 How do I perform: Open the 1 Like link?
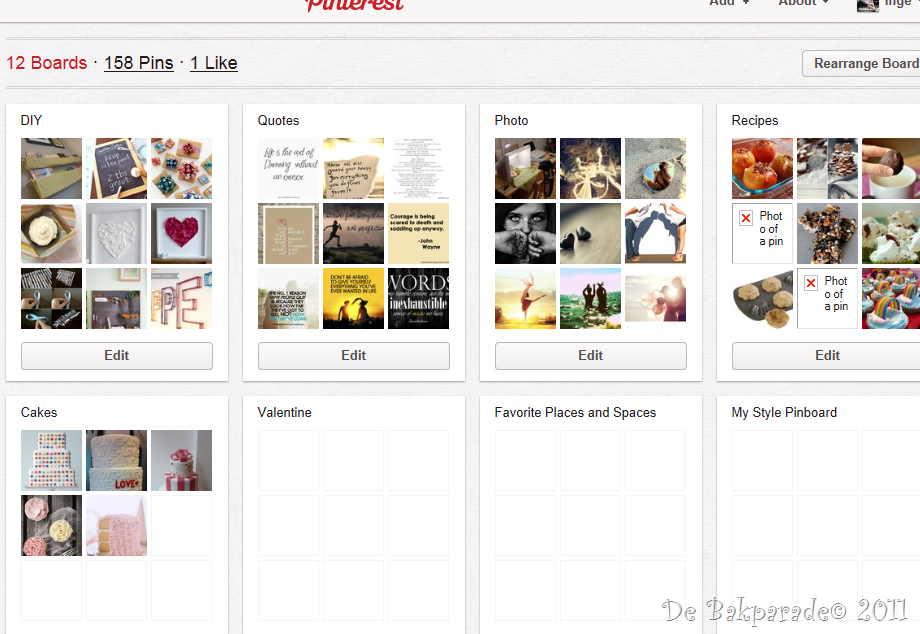click(214, 63)
